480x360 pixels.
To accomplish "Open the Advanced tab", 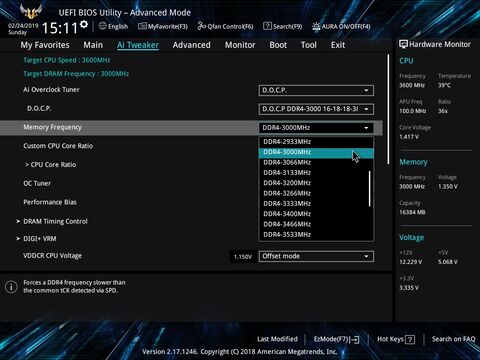I will [x=192, y=45].
